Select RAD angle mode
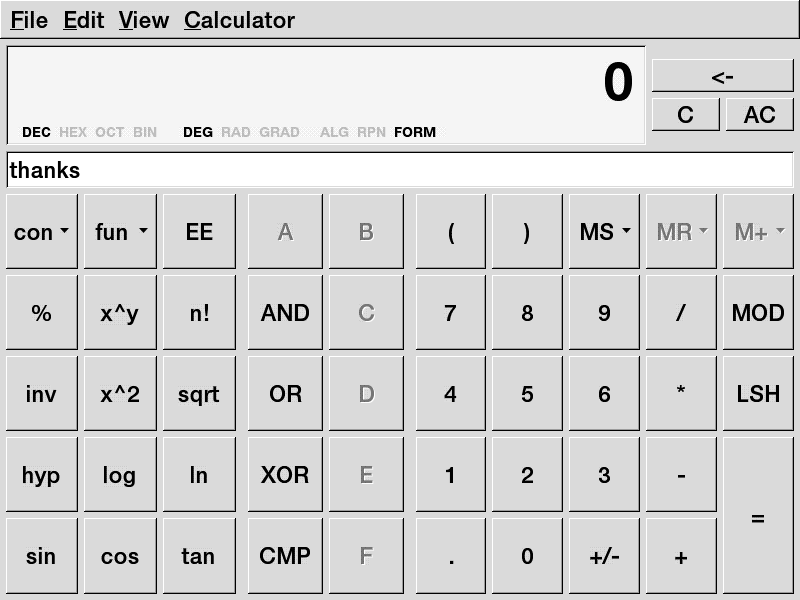This screenshot has height=600, width=800. 236,132
